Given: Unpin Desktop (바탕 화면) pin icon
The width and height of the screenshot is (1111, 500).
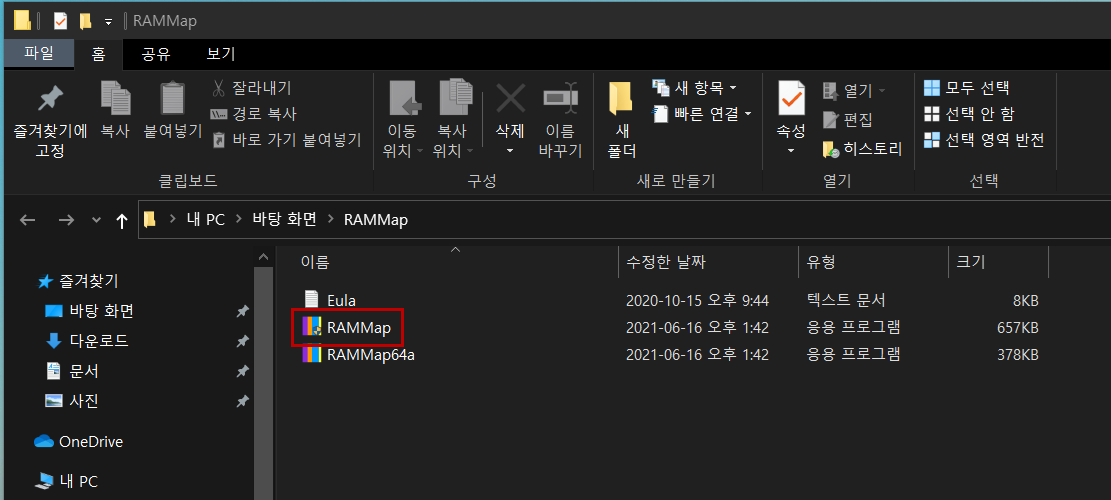Looking at the screenshot, I should click(x=242, y=311).
